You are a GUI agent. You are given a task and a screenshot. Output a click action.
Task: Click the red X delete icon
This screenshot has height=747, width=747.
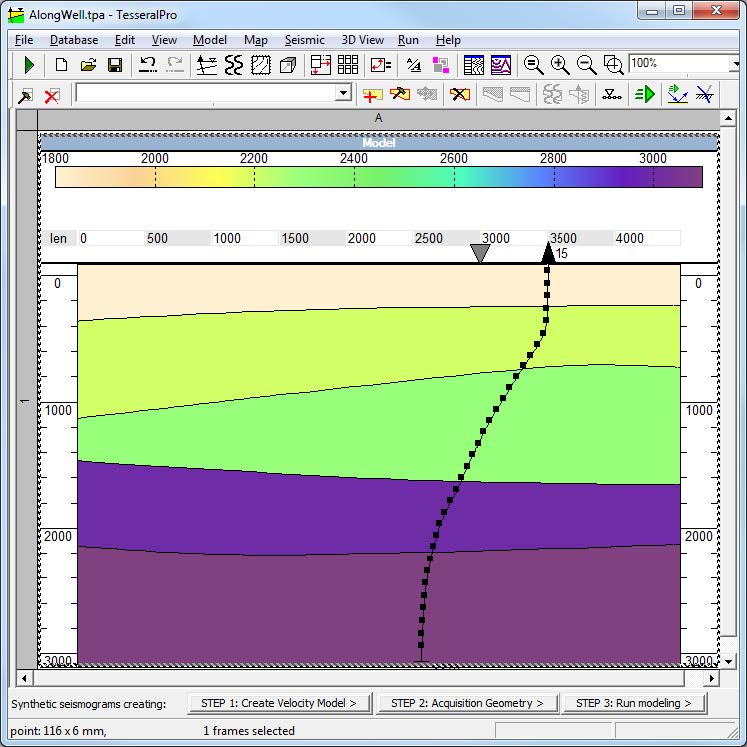click(52, 94)
